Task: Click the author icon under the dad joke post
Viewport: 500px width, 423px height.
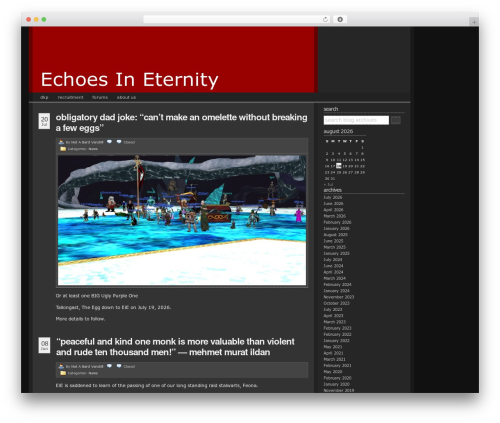Action: tap(61, 142)
